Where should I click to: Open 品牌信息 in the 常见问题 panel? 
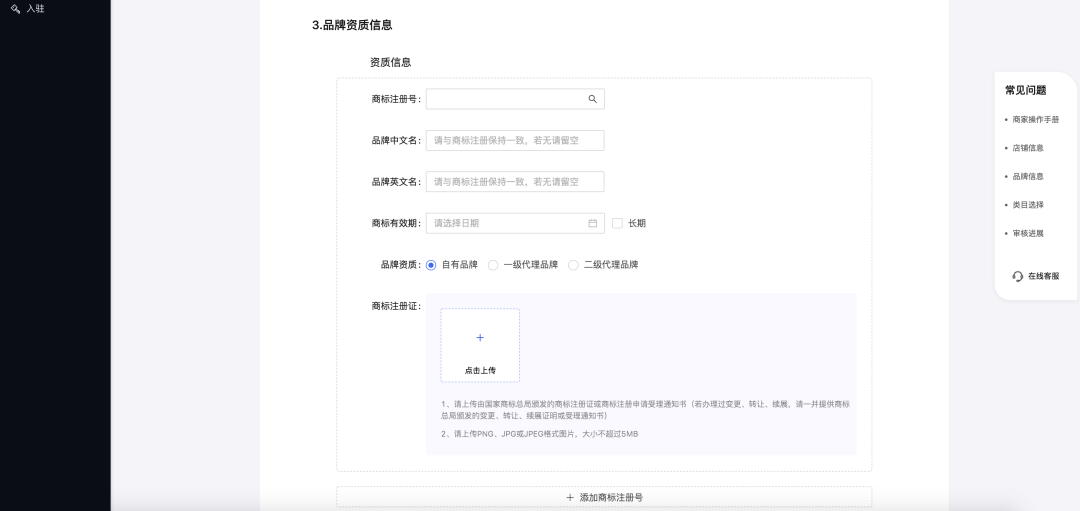pyautogui.click(x=1028, y=176)
